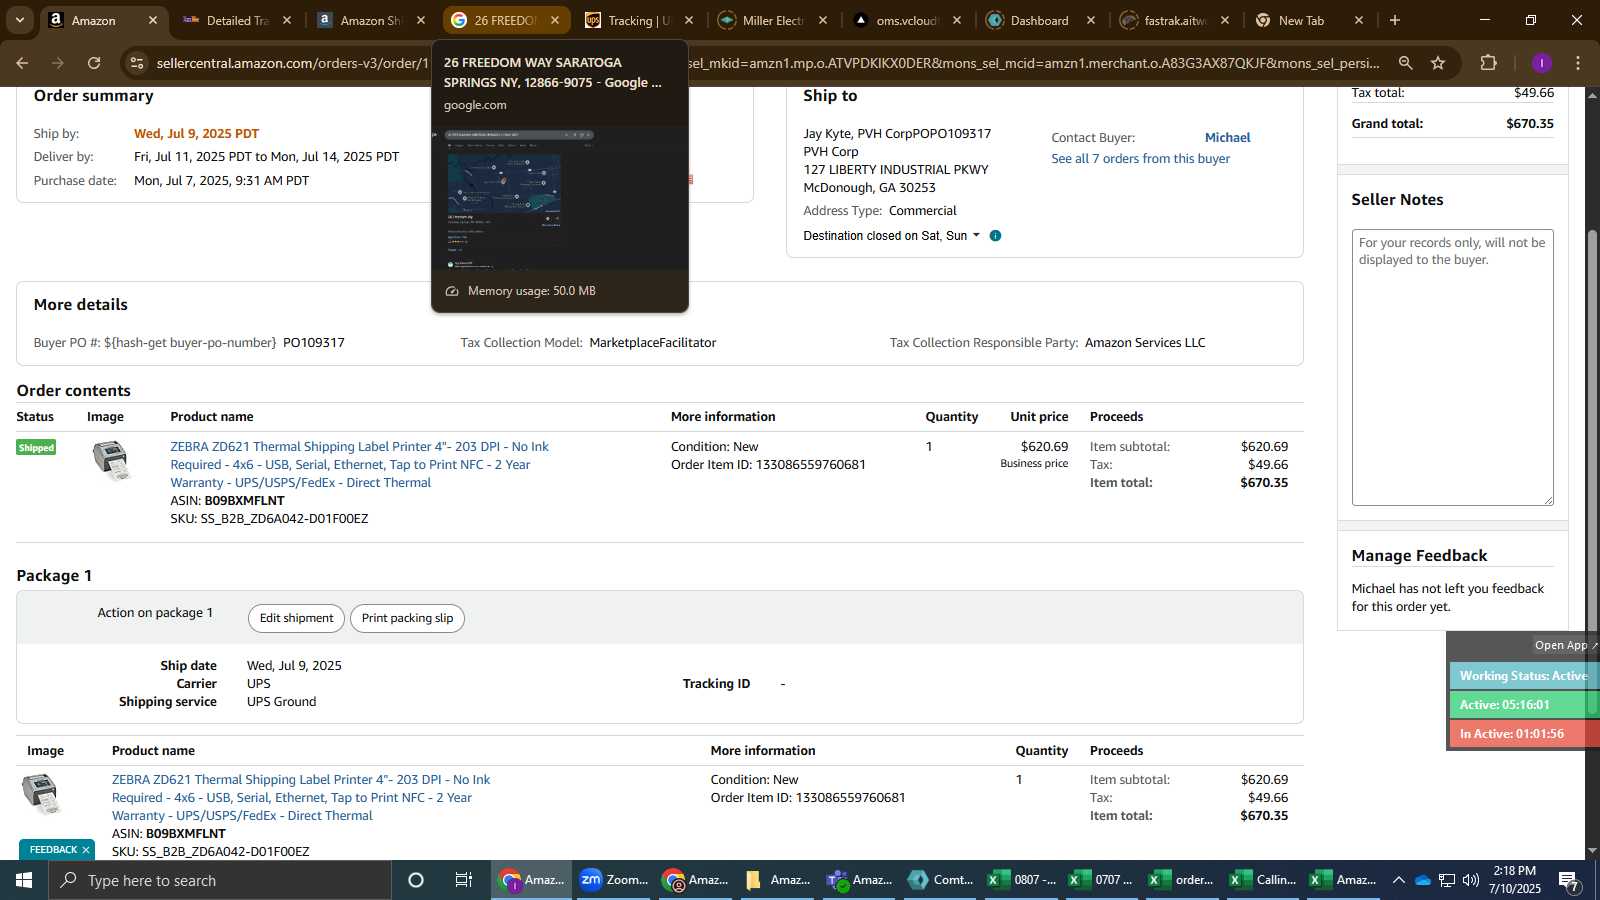Open Cortana from the taskbar

(x=416, y=880)
